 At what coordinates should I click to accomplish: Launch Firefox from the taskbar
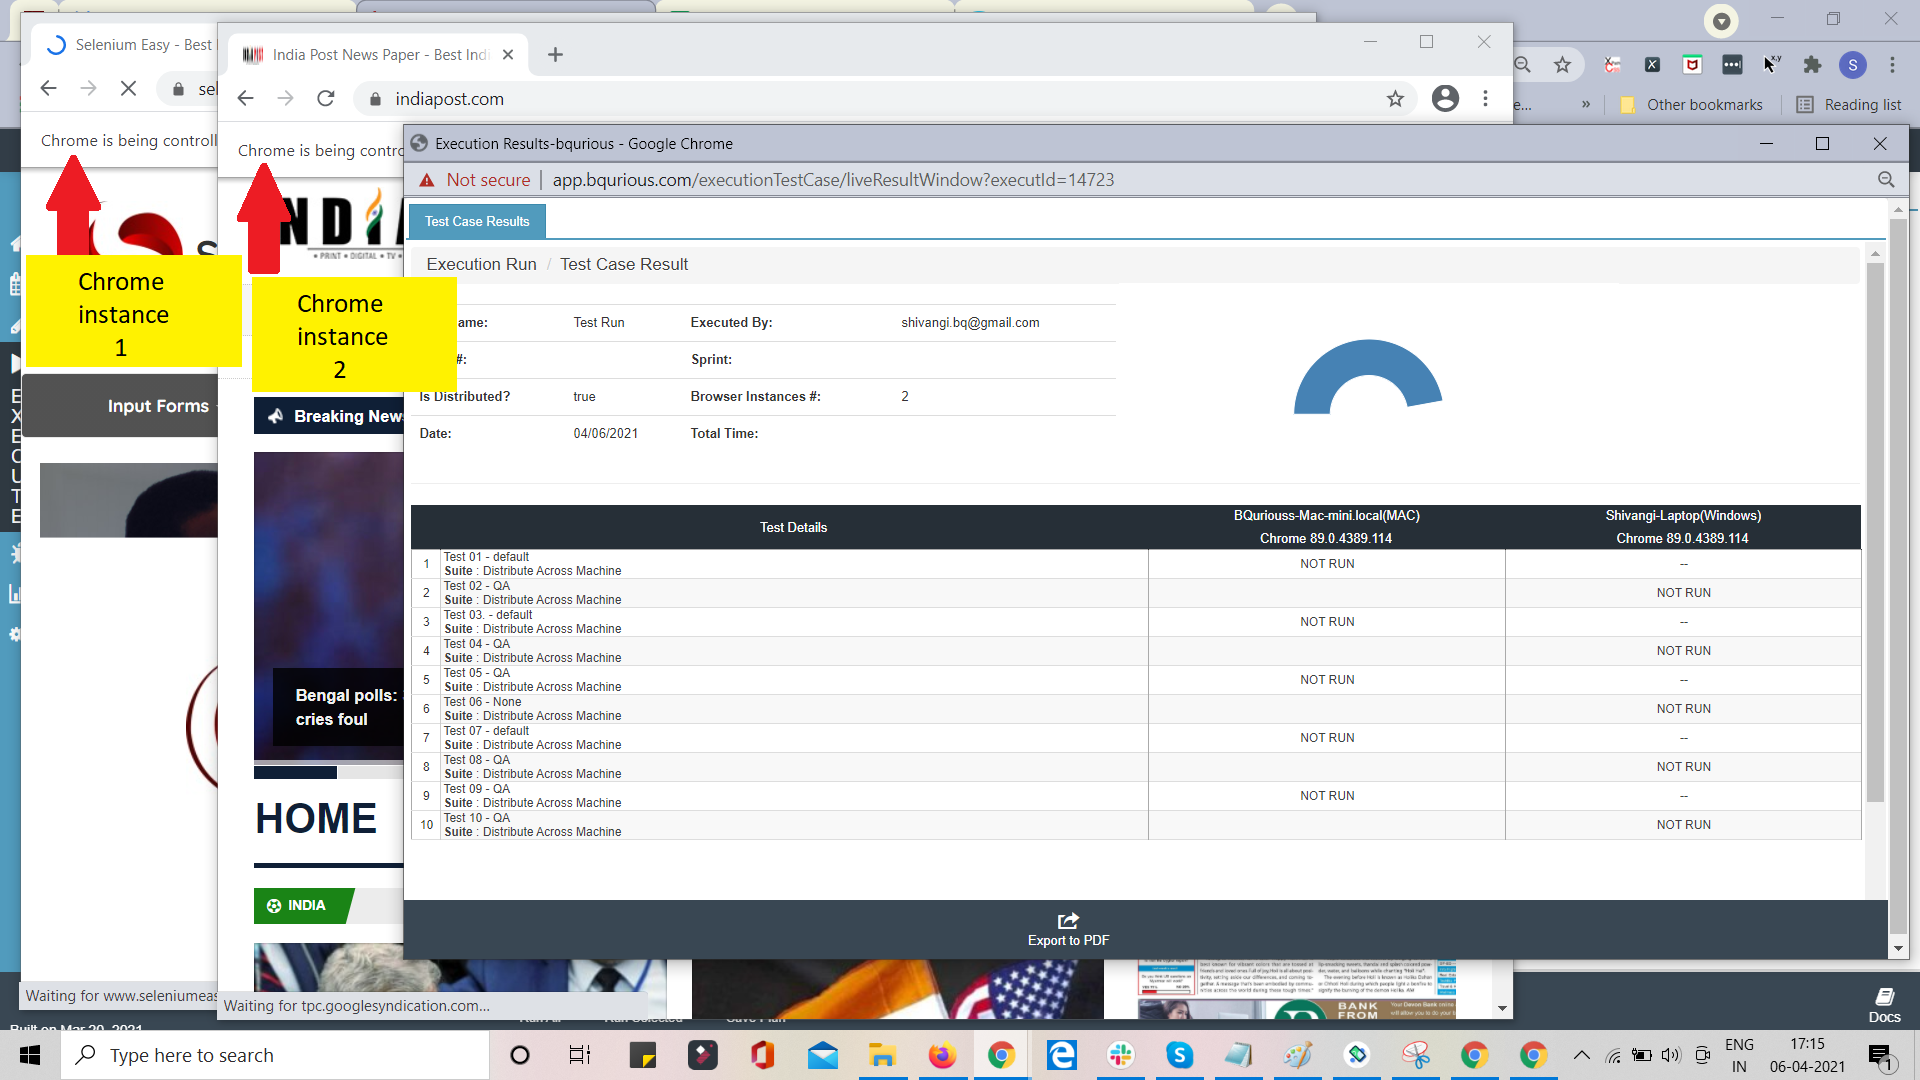tap(942, 1055)
